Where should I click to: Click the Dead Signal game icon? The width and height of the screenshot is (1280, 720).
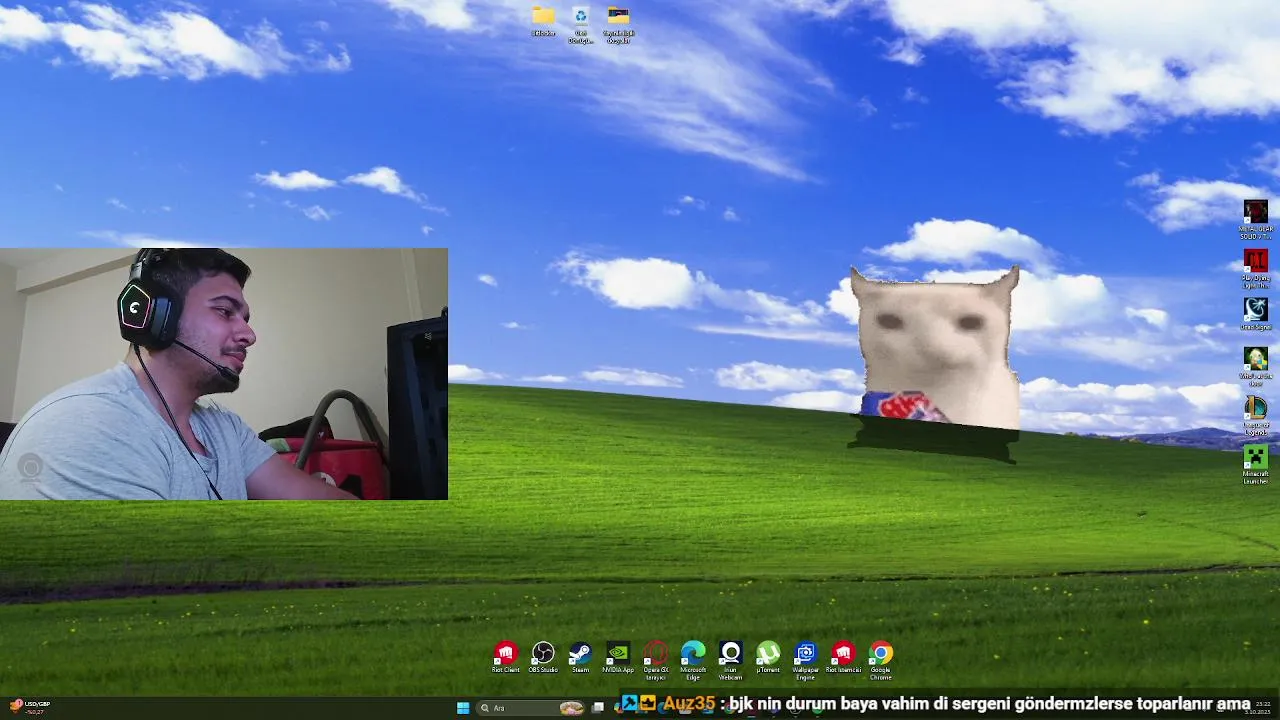(x=1256, y=314)
